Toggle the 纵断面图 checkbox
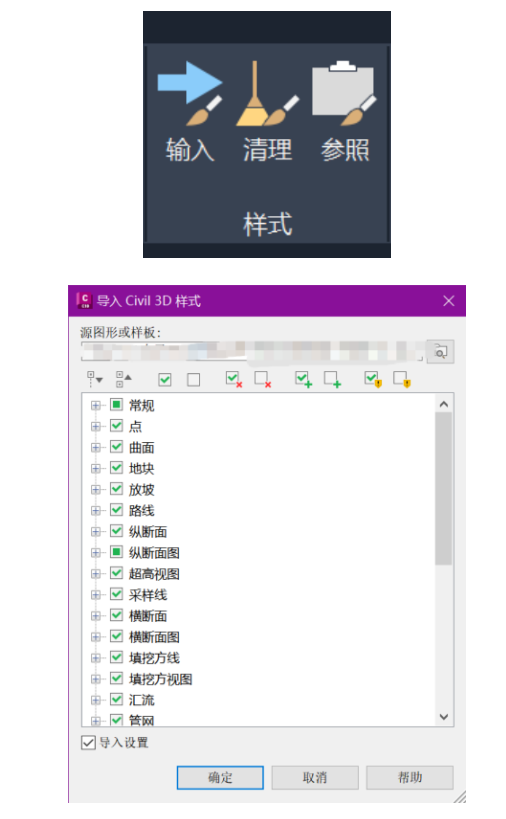Screen dimensions: 506x819 [116, 552]
